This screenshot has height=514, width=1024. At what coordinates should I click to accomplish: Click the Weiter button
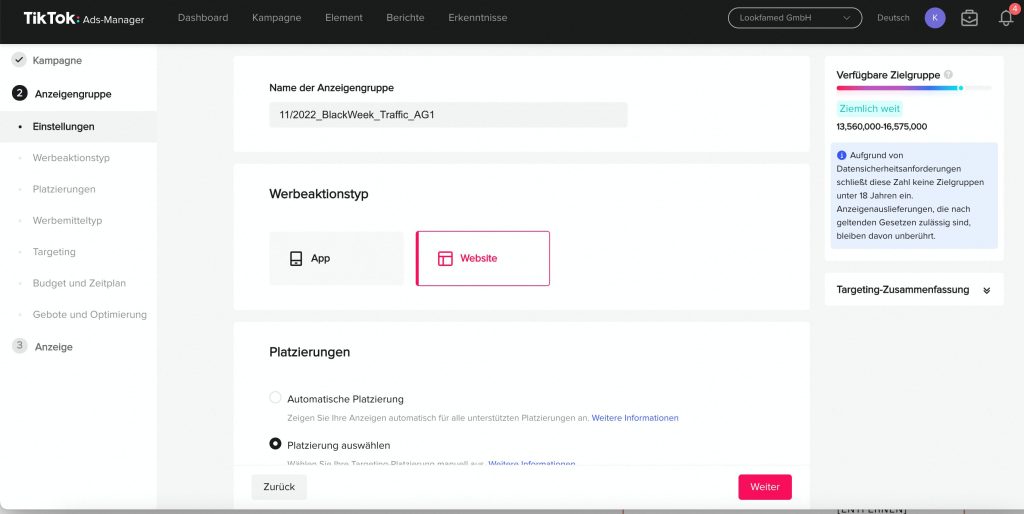(x=765, y=487)
